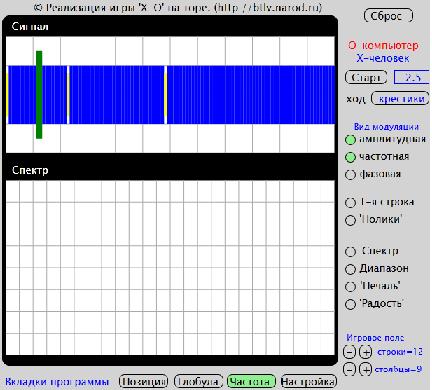Decrease rows with строки minus button
Screen dimensions: 432x390
[x=349, y=352]
